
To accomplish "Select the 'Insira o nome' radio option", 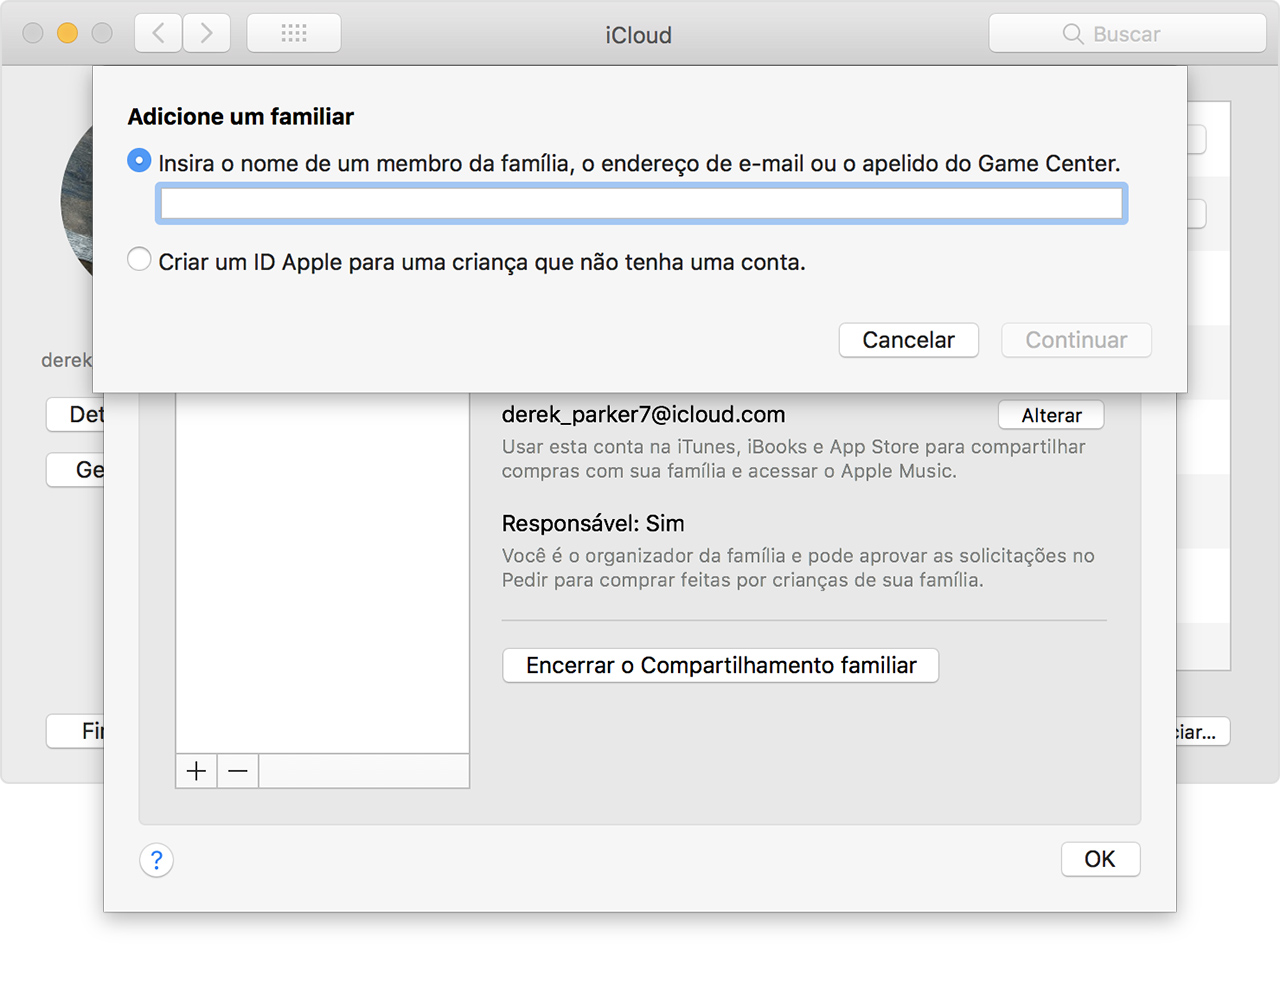I will pyautogui.click(x=139, y=160).
